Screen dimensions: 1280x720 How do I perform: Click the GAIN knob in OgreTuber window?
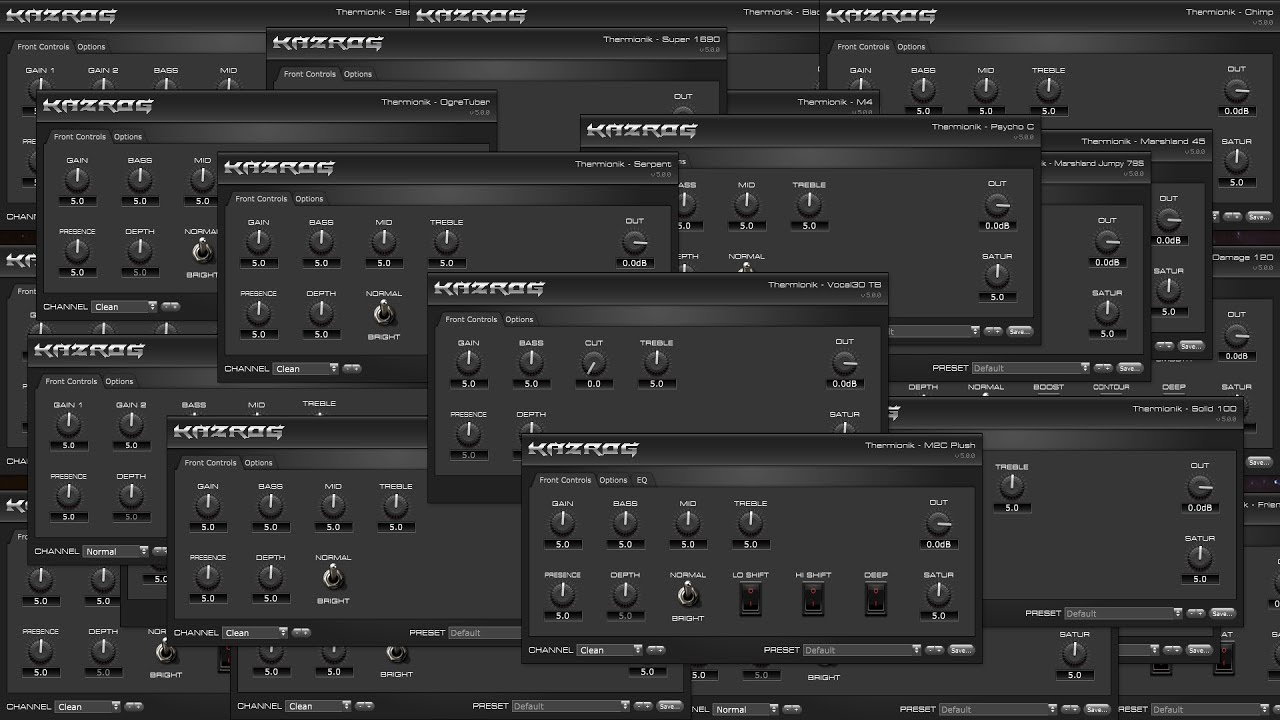(x=77, y=180)
